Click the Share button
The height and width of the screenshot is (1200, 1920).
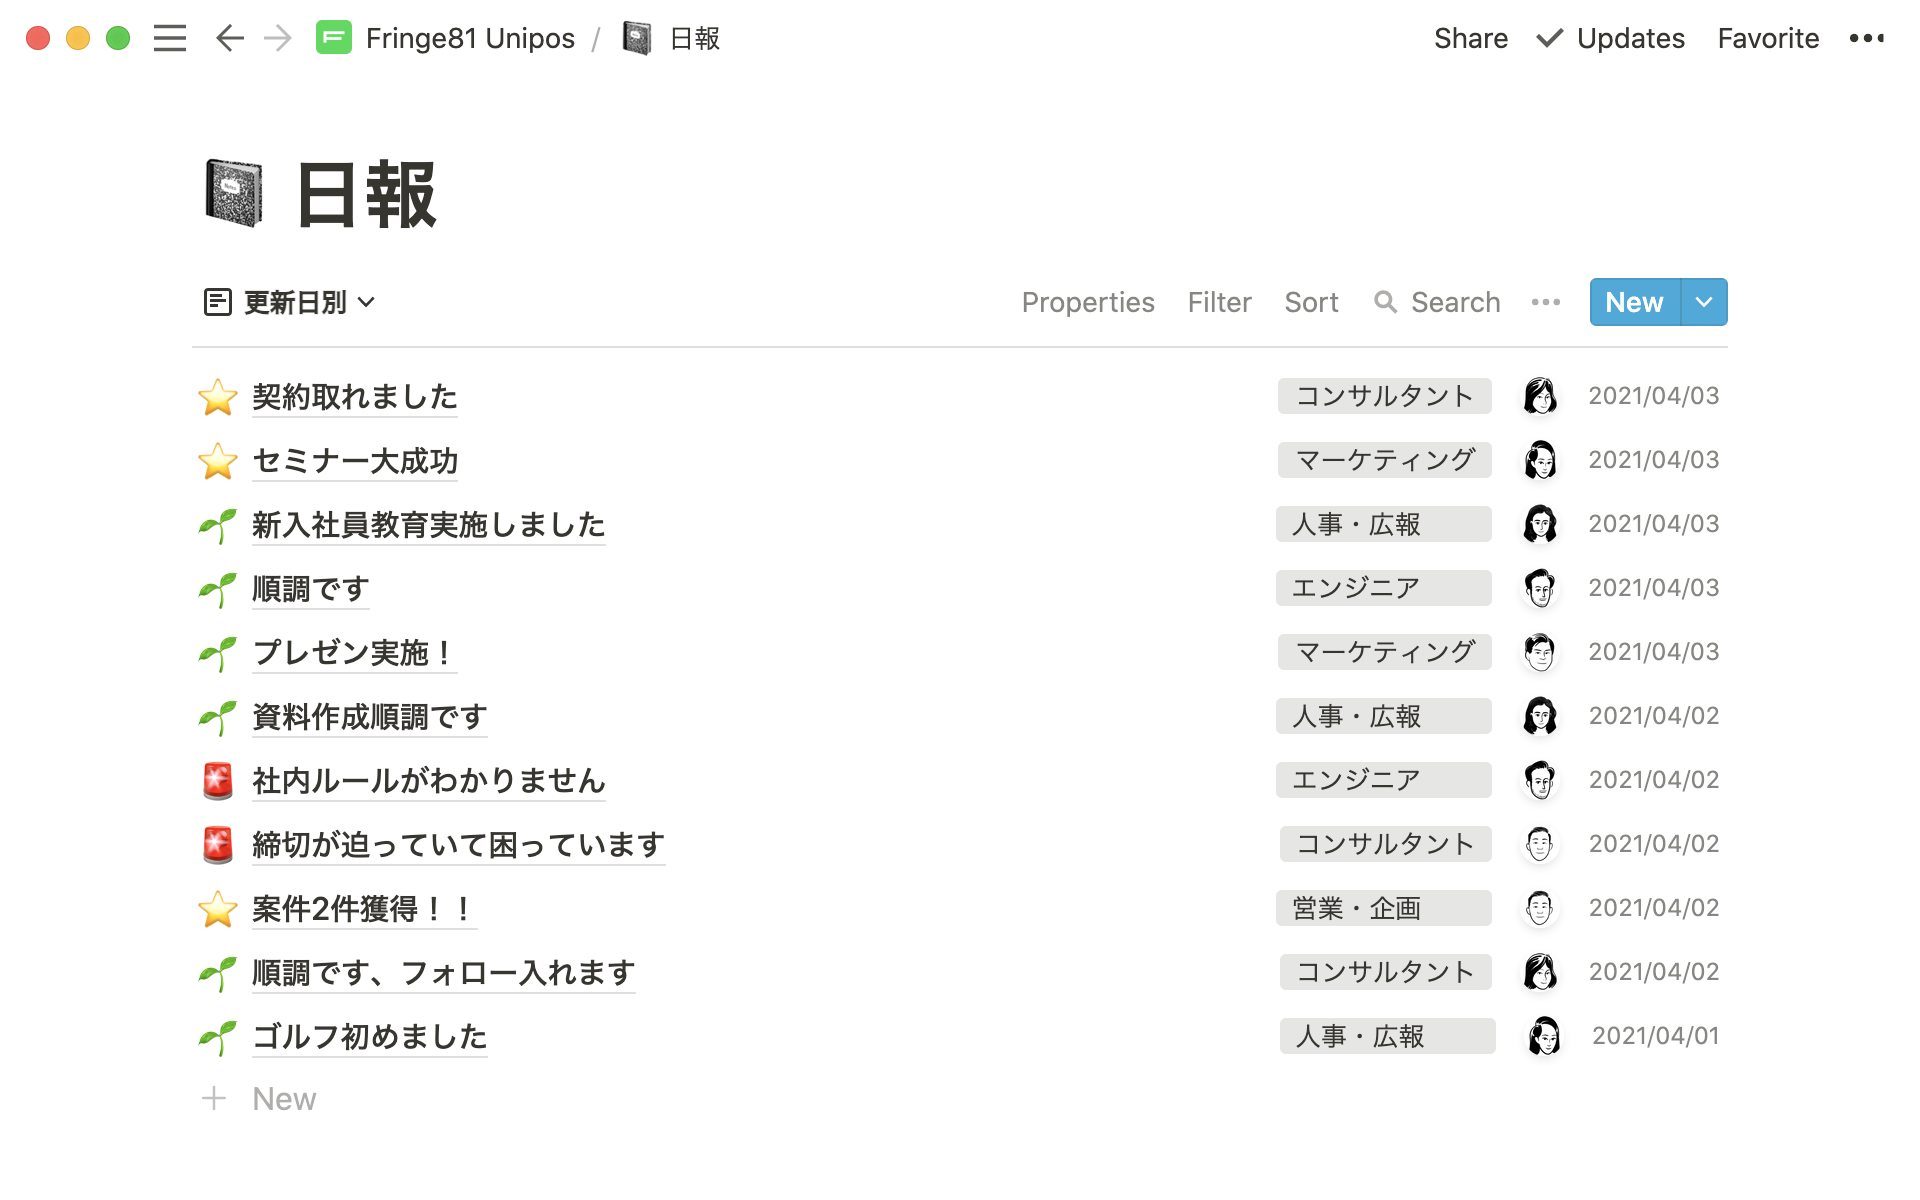tap(1470, 38)
